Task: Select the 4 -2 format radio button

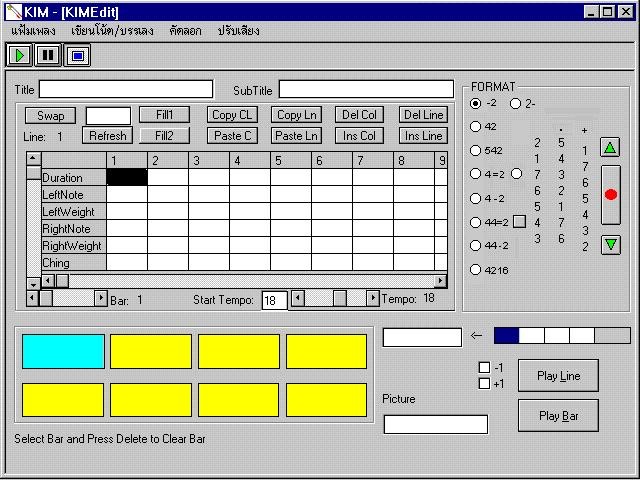Action: (476, 198)
